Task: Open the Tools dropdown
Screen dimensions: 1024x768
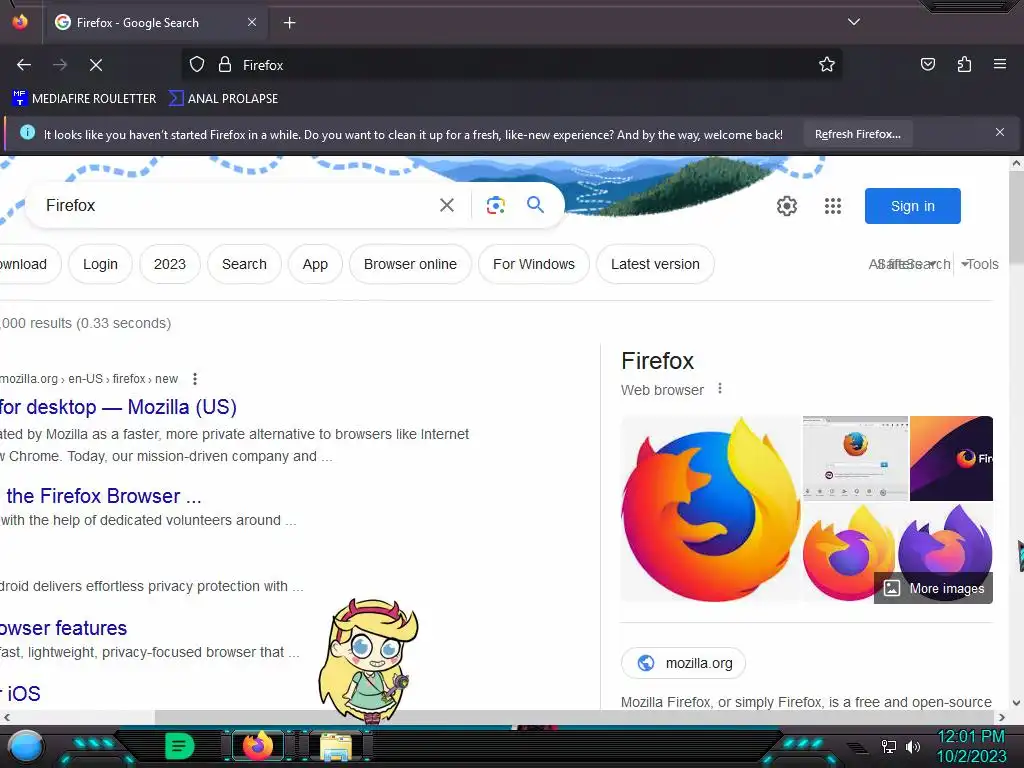Action: pos(980,264)
